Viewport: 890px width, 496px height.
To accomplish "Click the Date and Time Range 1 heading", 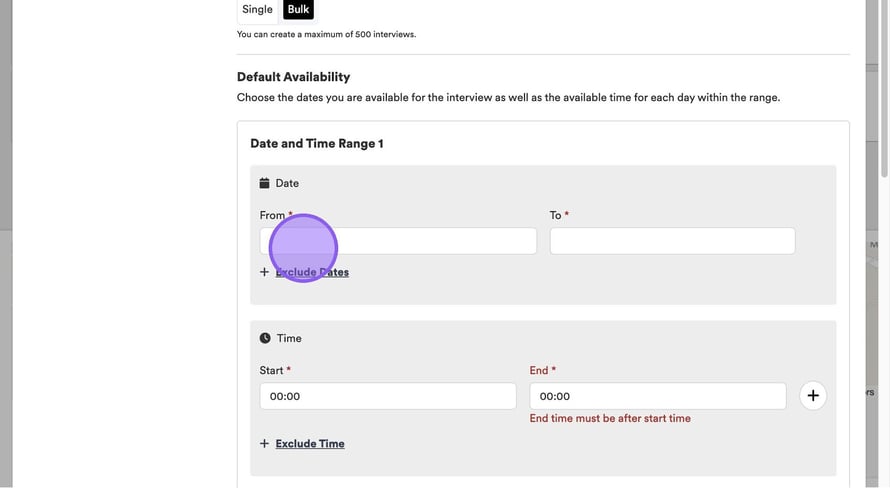I will 316,143.
